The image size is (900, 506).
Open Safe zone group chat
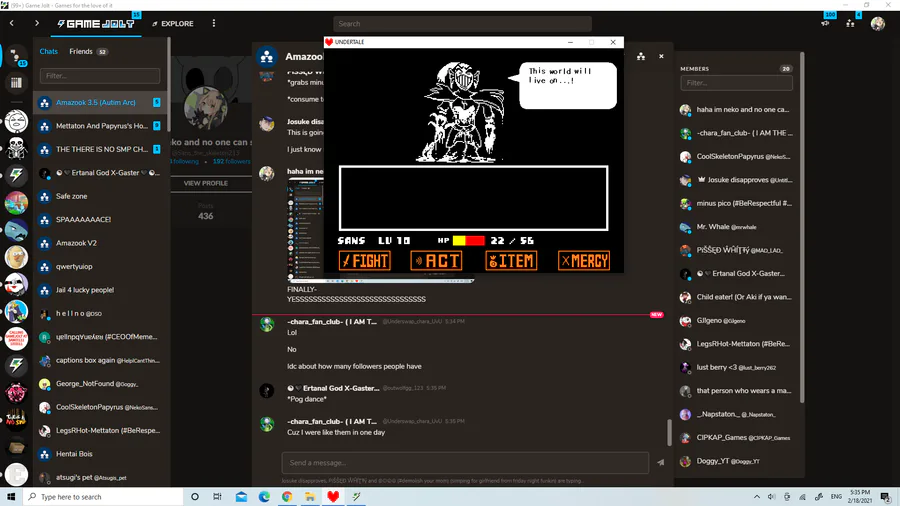coord(100,196)
